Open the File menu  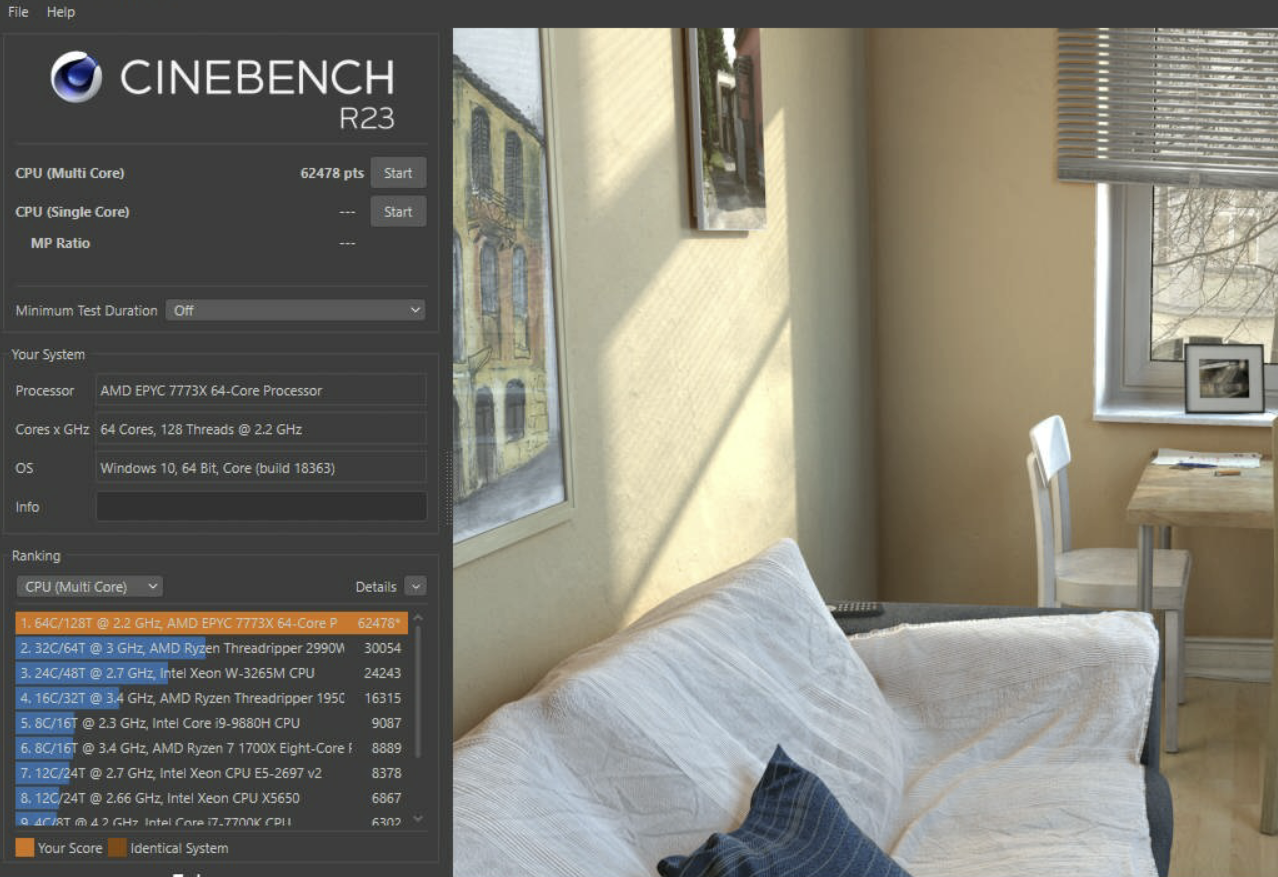tap(18, 12)
